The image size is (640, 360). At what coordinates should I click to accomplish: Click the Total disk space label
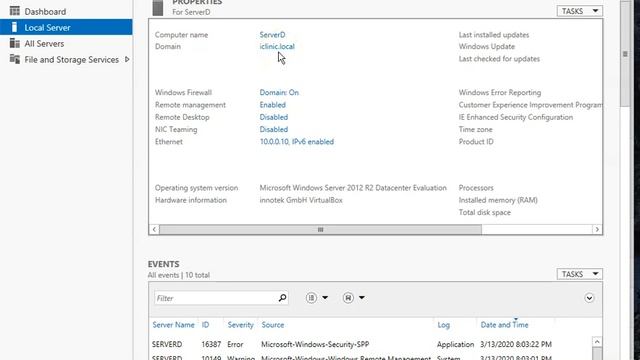click(x=484, y=212)
